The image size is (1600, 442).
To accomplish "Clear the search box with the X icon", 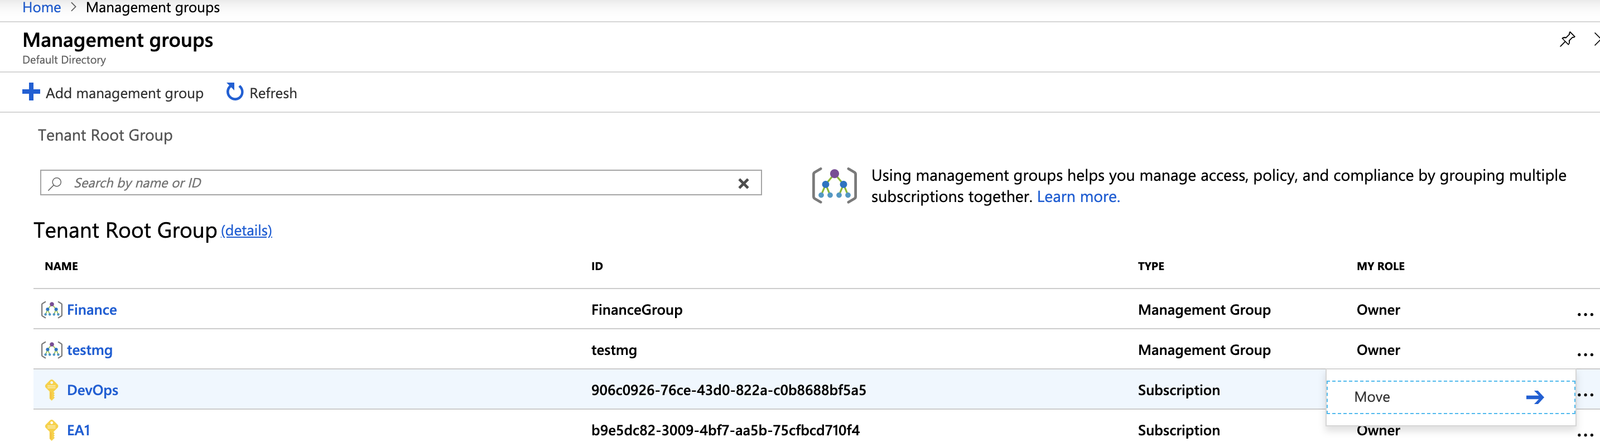I will 743,183.
